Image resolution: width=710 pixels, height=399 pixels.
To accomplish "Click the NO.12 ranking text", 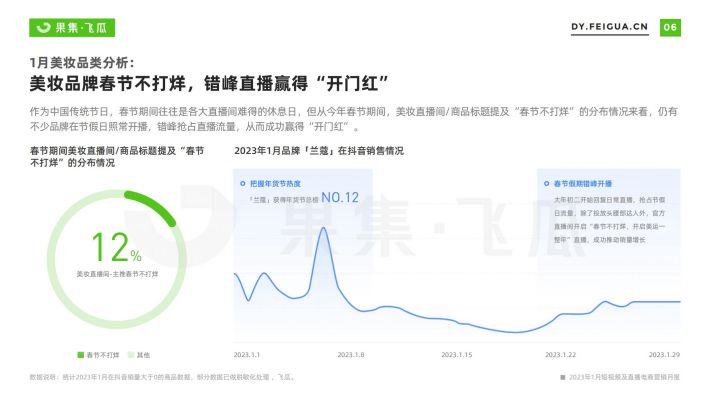I will point(340,197).
